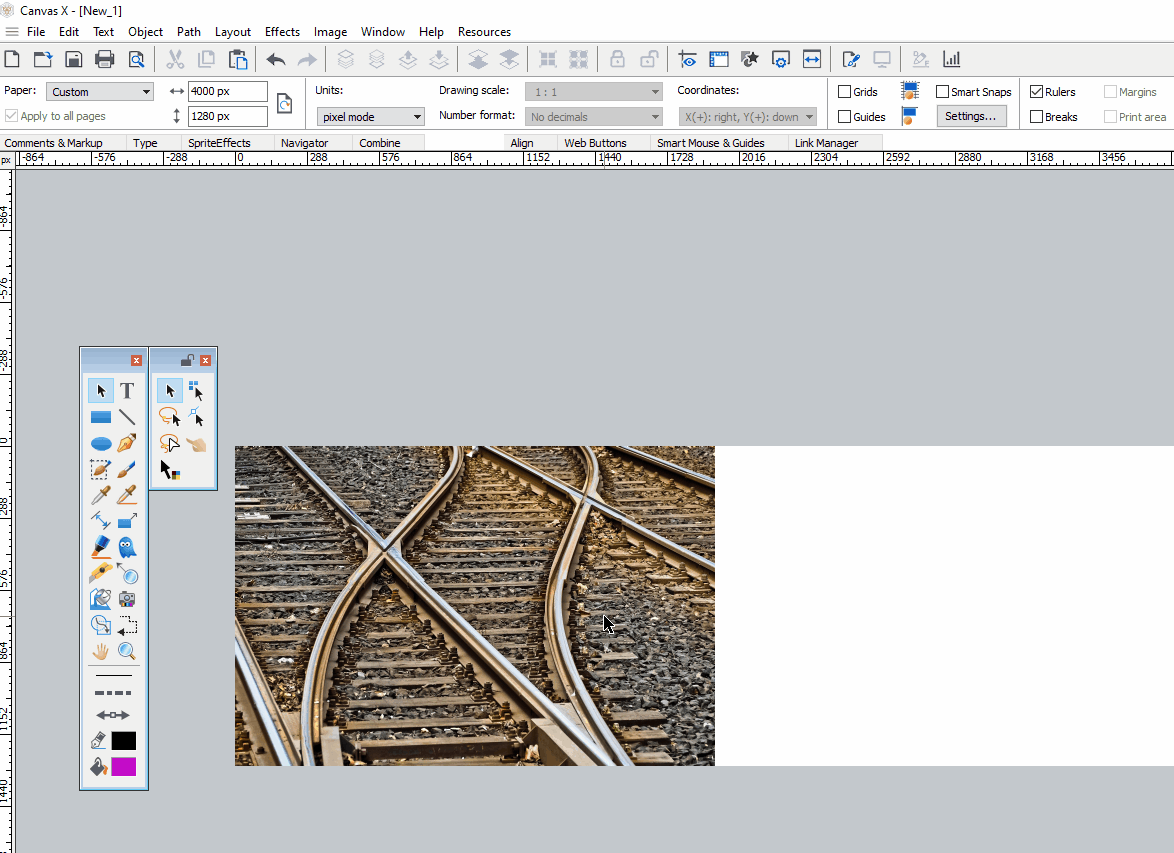This screenshot has width=1174, height=853.
Task: Enable the Grids checkbox
Action: 845,92
